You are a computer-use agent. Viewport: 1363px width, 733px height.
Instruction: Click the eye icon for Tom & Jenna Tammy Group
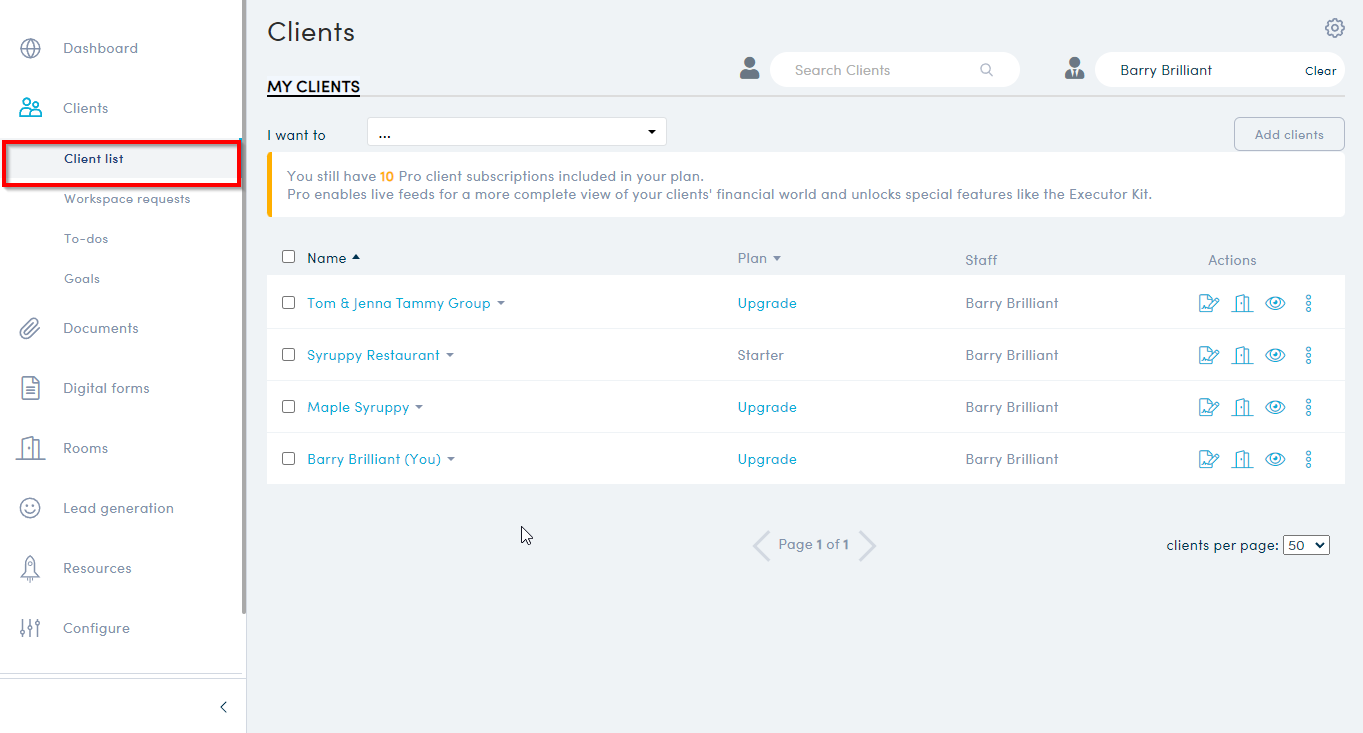point(1275,303)
